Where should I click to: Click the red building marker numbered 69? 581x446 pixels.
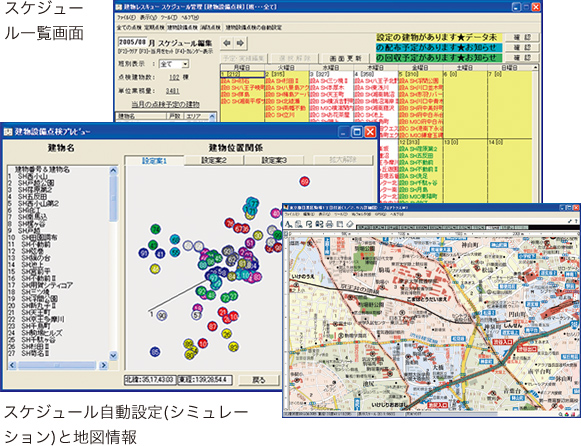(x=305, y=182)
